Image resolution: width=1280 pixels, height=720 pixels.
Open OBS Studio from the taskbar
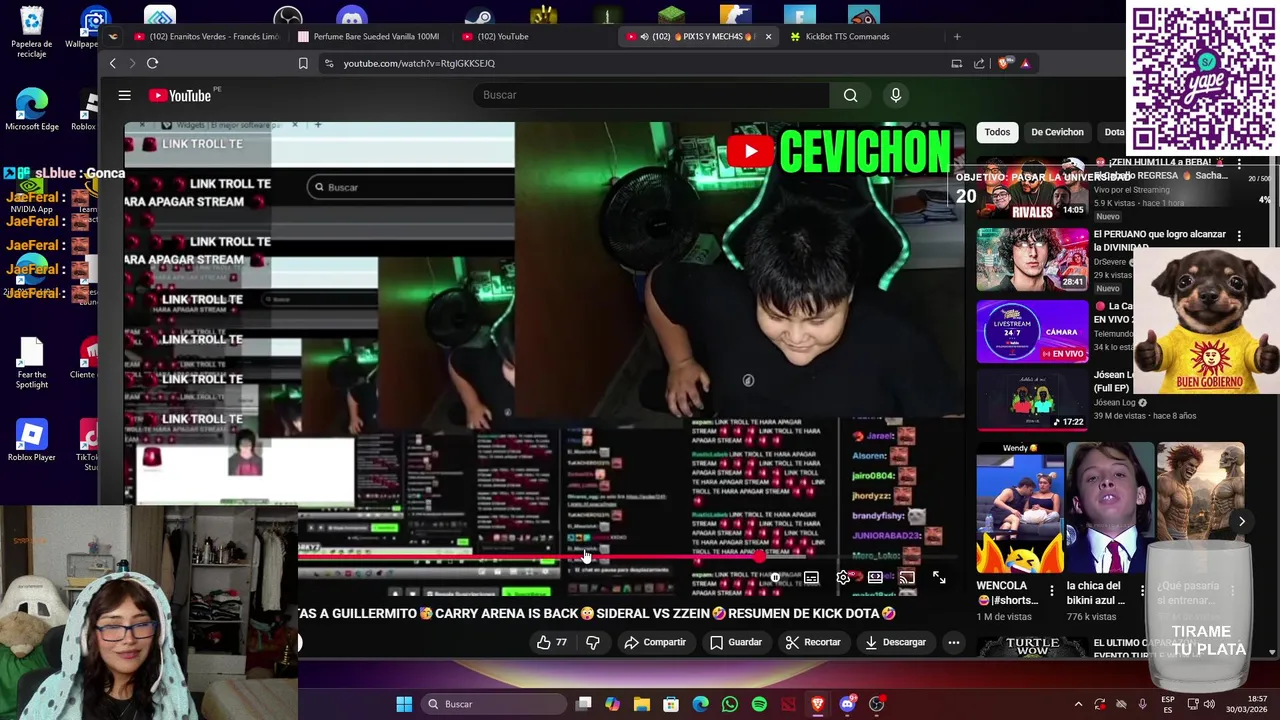(x=877, y=704)
